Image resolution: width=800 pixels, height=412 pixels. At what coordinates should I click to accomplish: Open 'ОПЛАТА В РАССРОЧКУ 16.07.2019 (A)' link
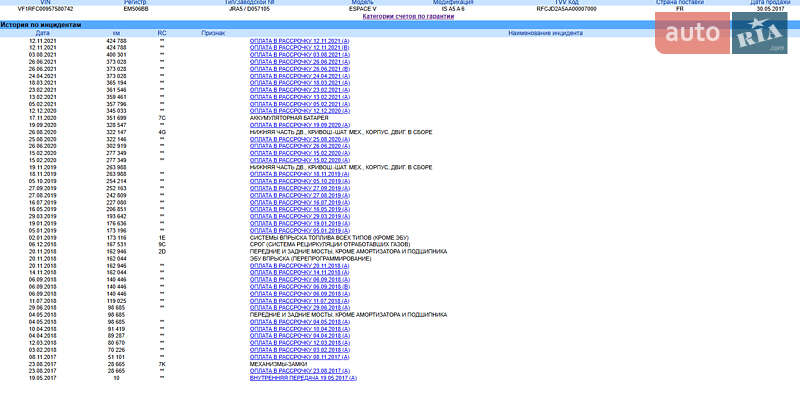click(299, 201)
